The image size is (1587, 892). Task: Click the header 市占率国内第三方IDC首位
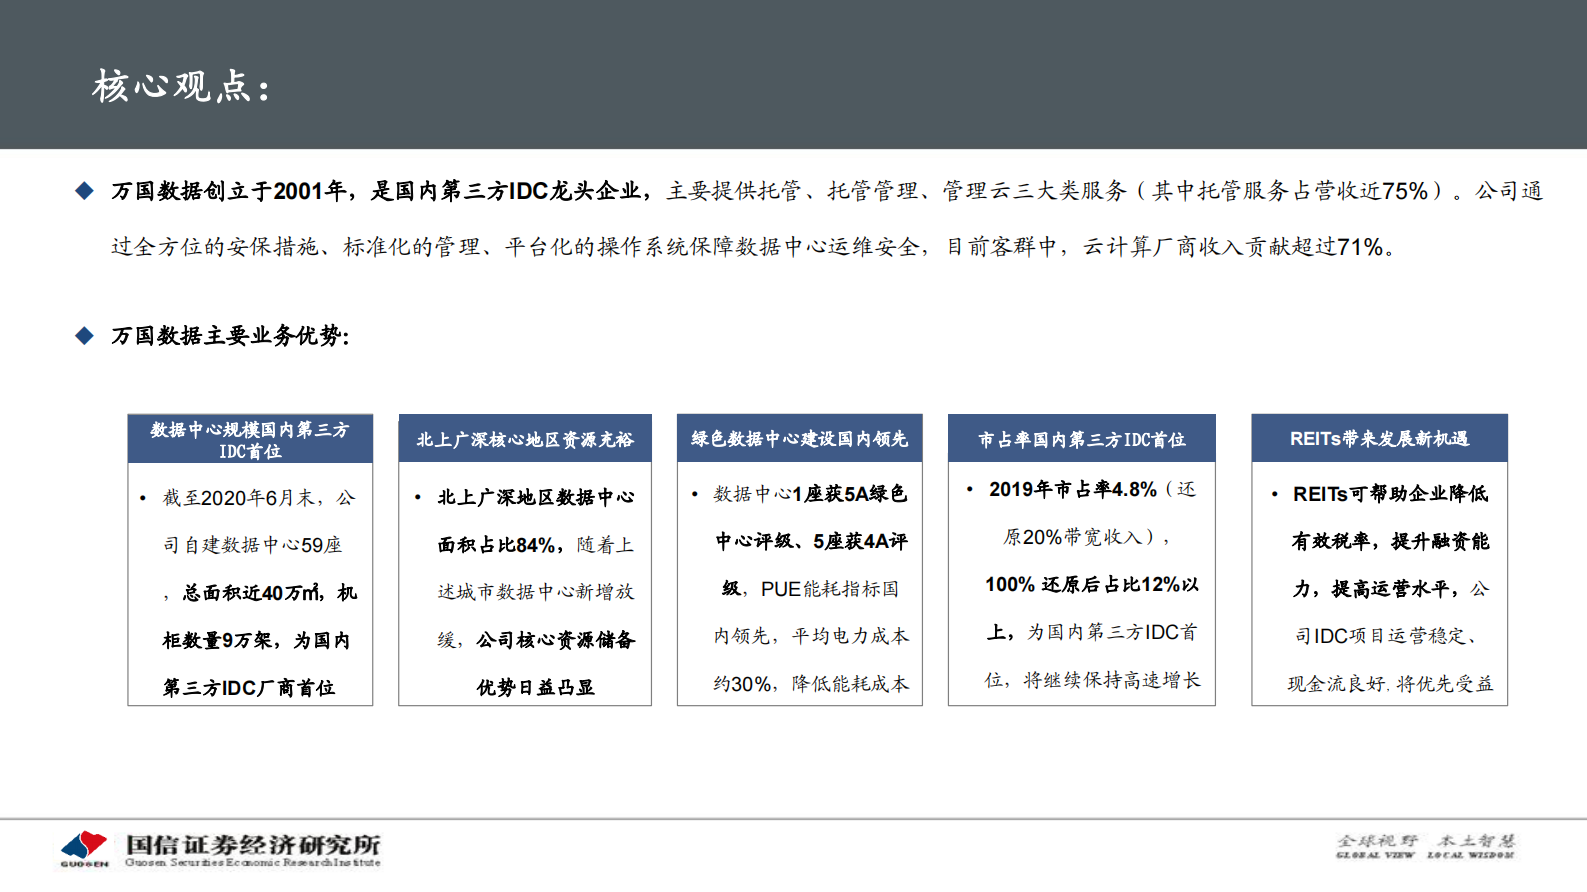(x=1081, y=439)
